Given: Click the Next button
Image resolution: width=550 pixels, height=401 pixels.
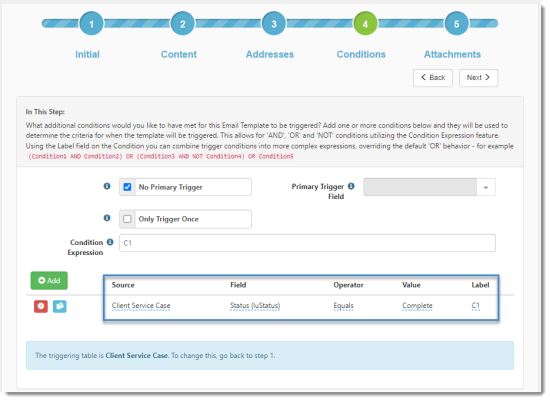Looking at the screenshot, I should 478,78.
